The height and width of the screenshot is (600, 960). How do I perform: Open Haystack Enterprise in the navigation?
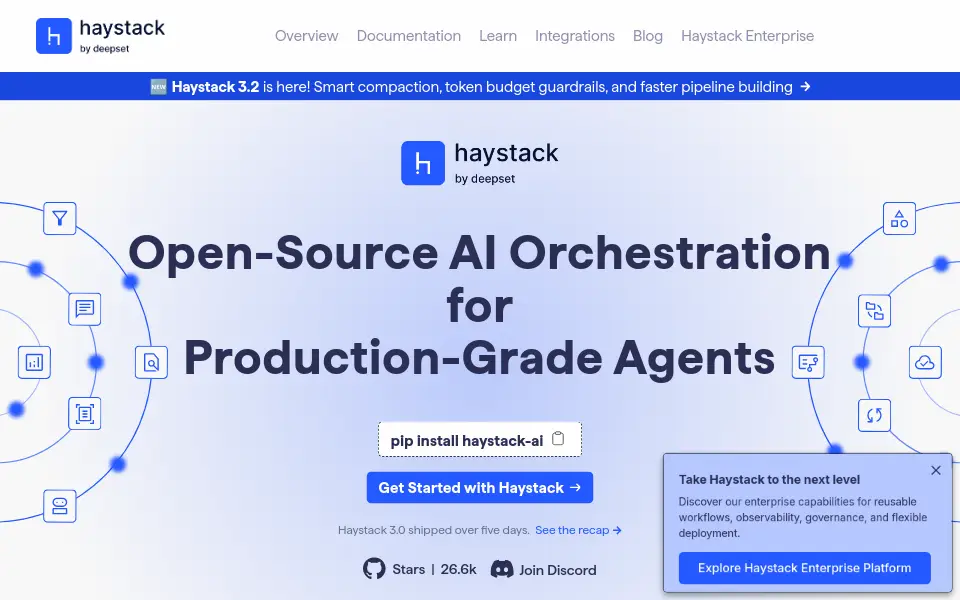[747, 36]
